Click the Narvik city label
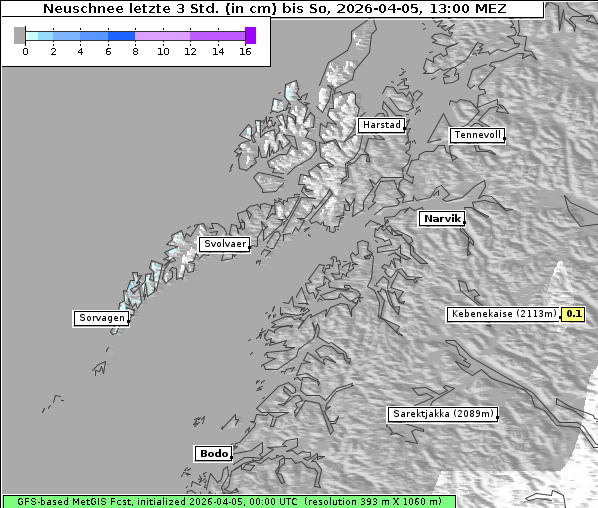Screen dimensions: 598x508 442,219
